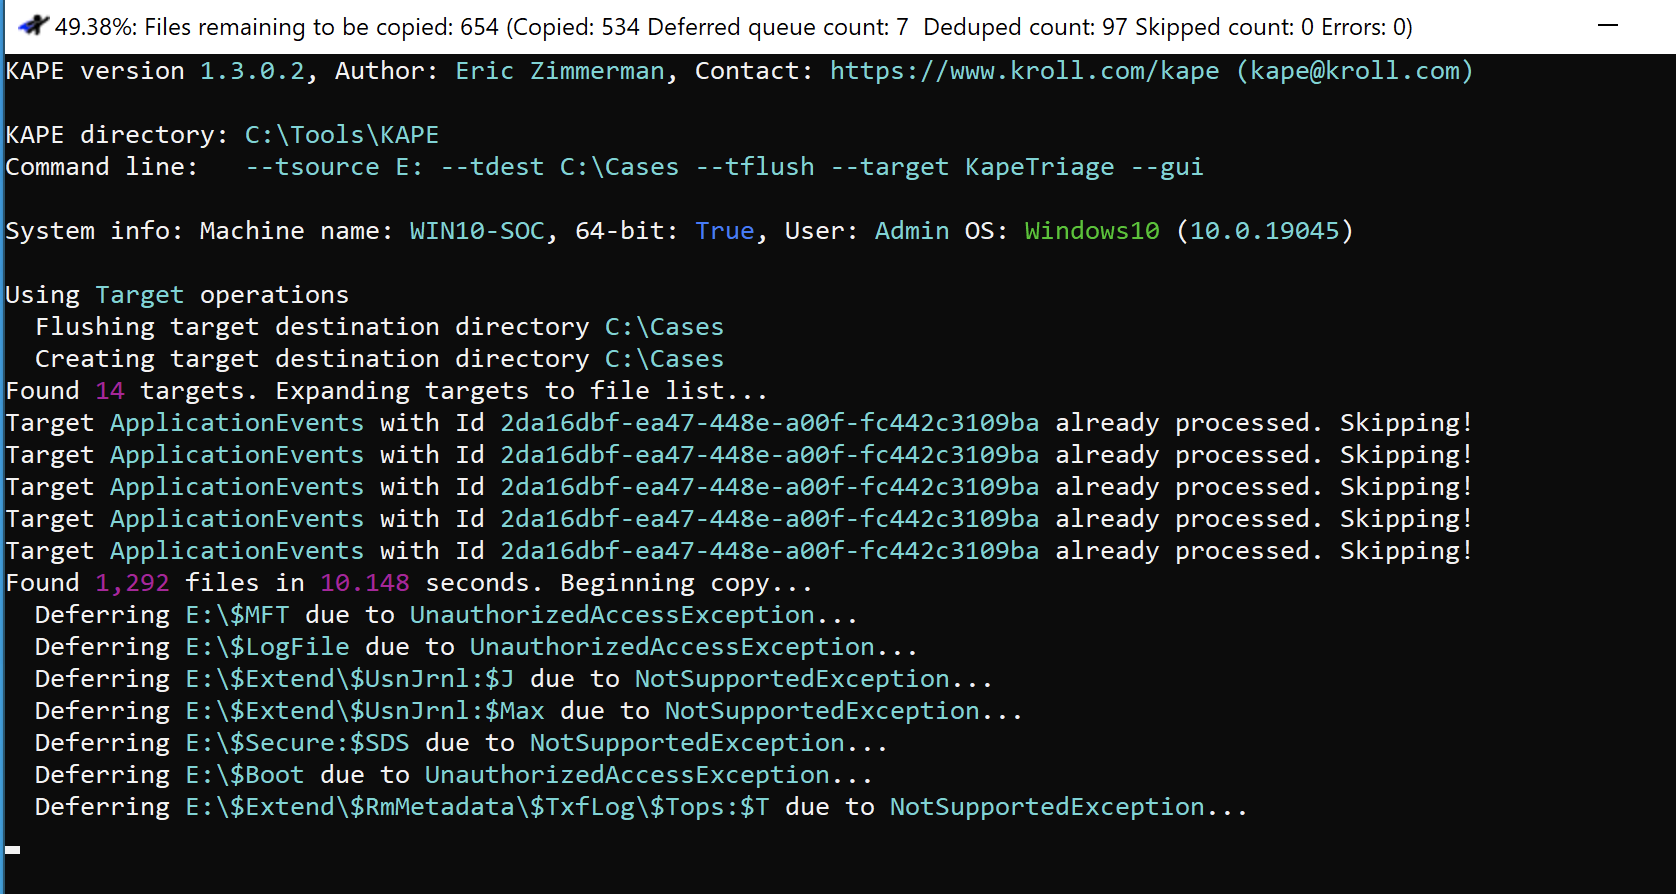Click UnauthorizedAccessException on the $Boot line
1676x894 pixels.
[x=627, y=775]
